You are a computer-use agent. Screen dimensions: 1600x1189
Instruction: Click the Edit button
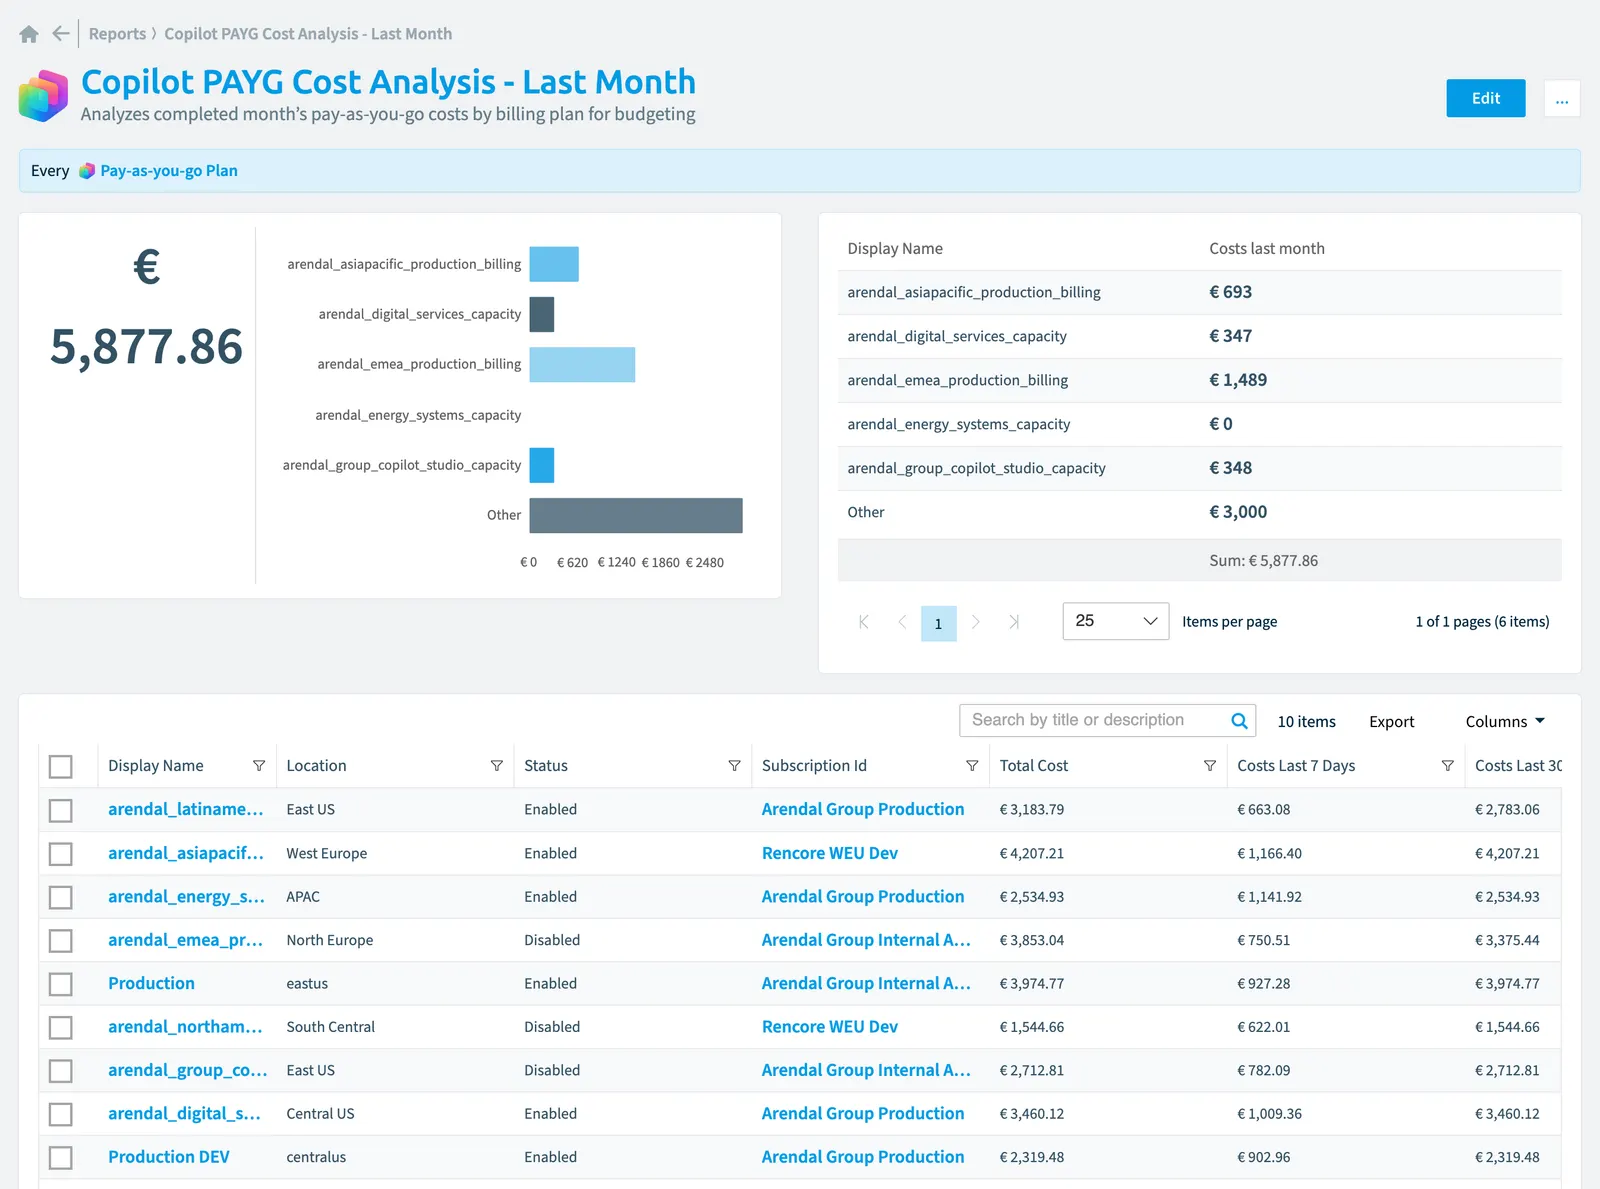click(1486, 98)
